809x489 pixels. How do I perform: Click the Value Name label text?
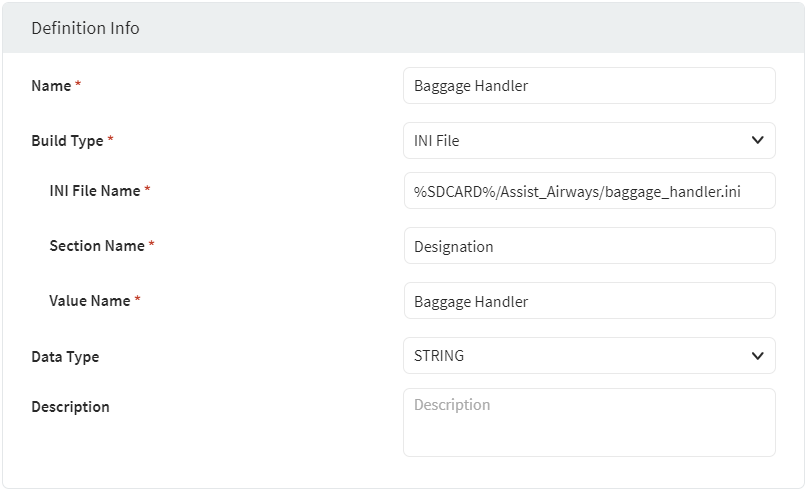point(89,301)
